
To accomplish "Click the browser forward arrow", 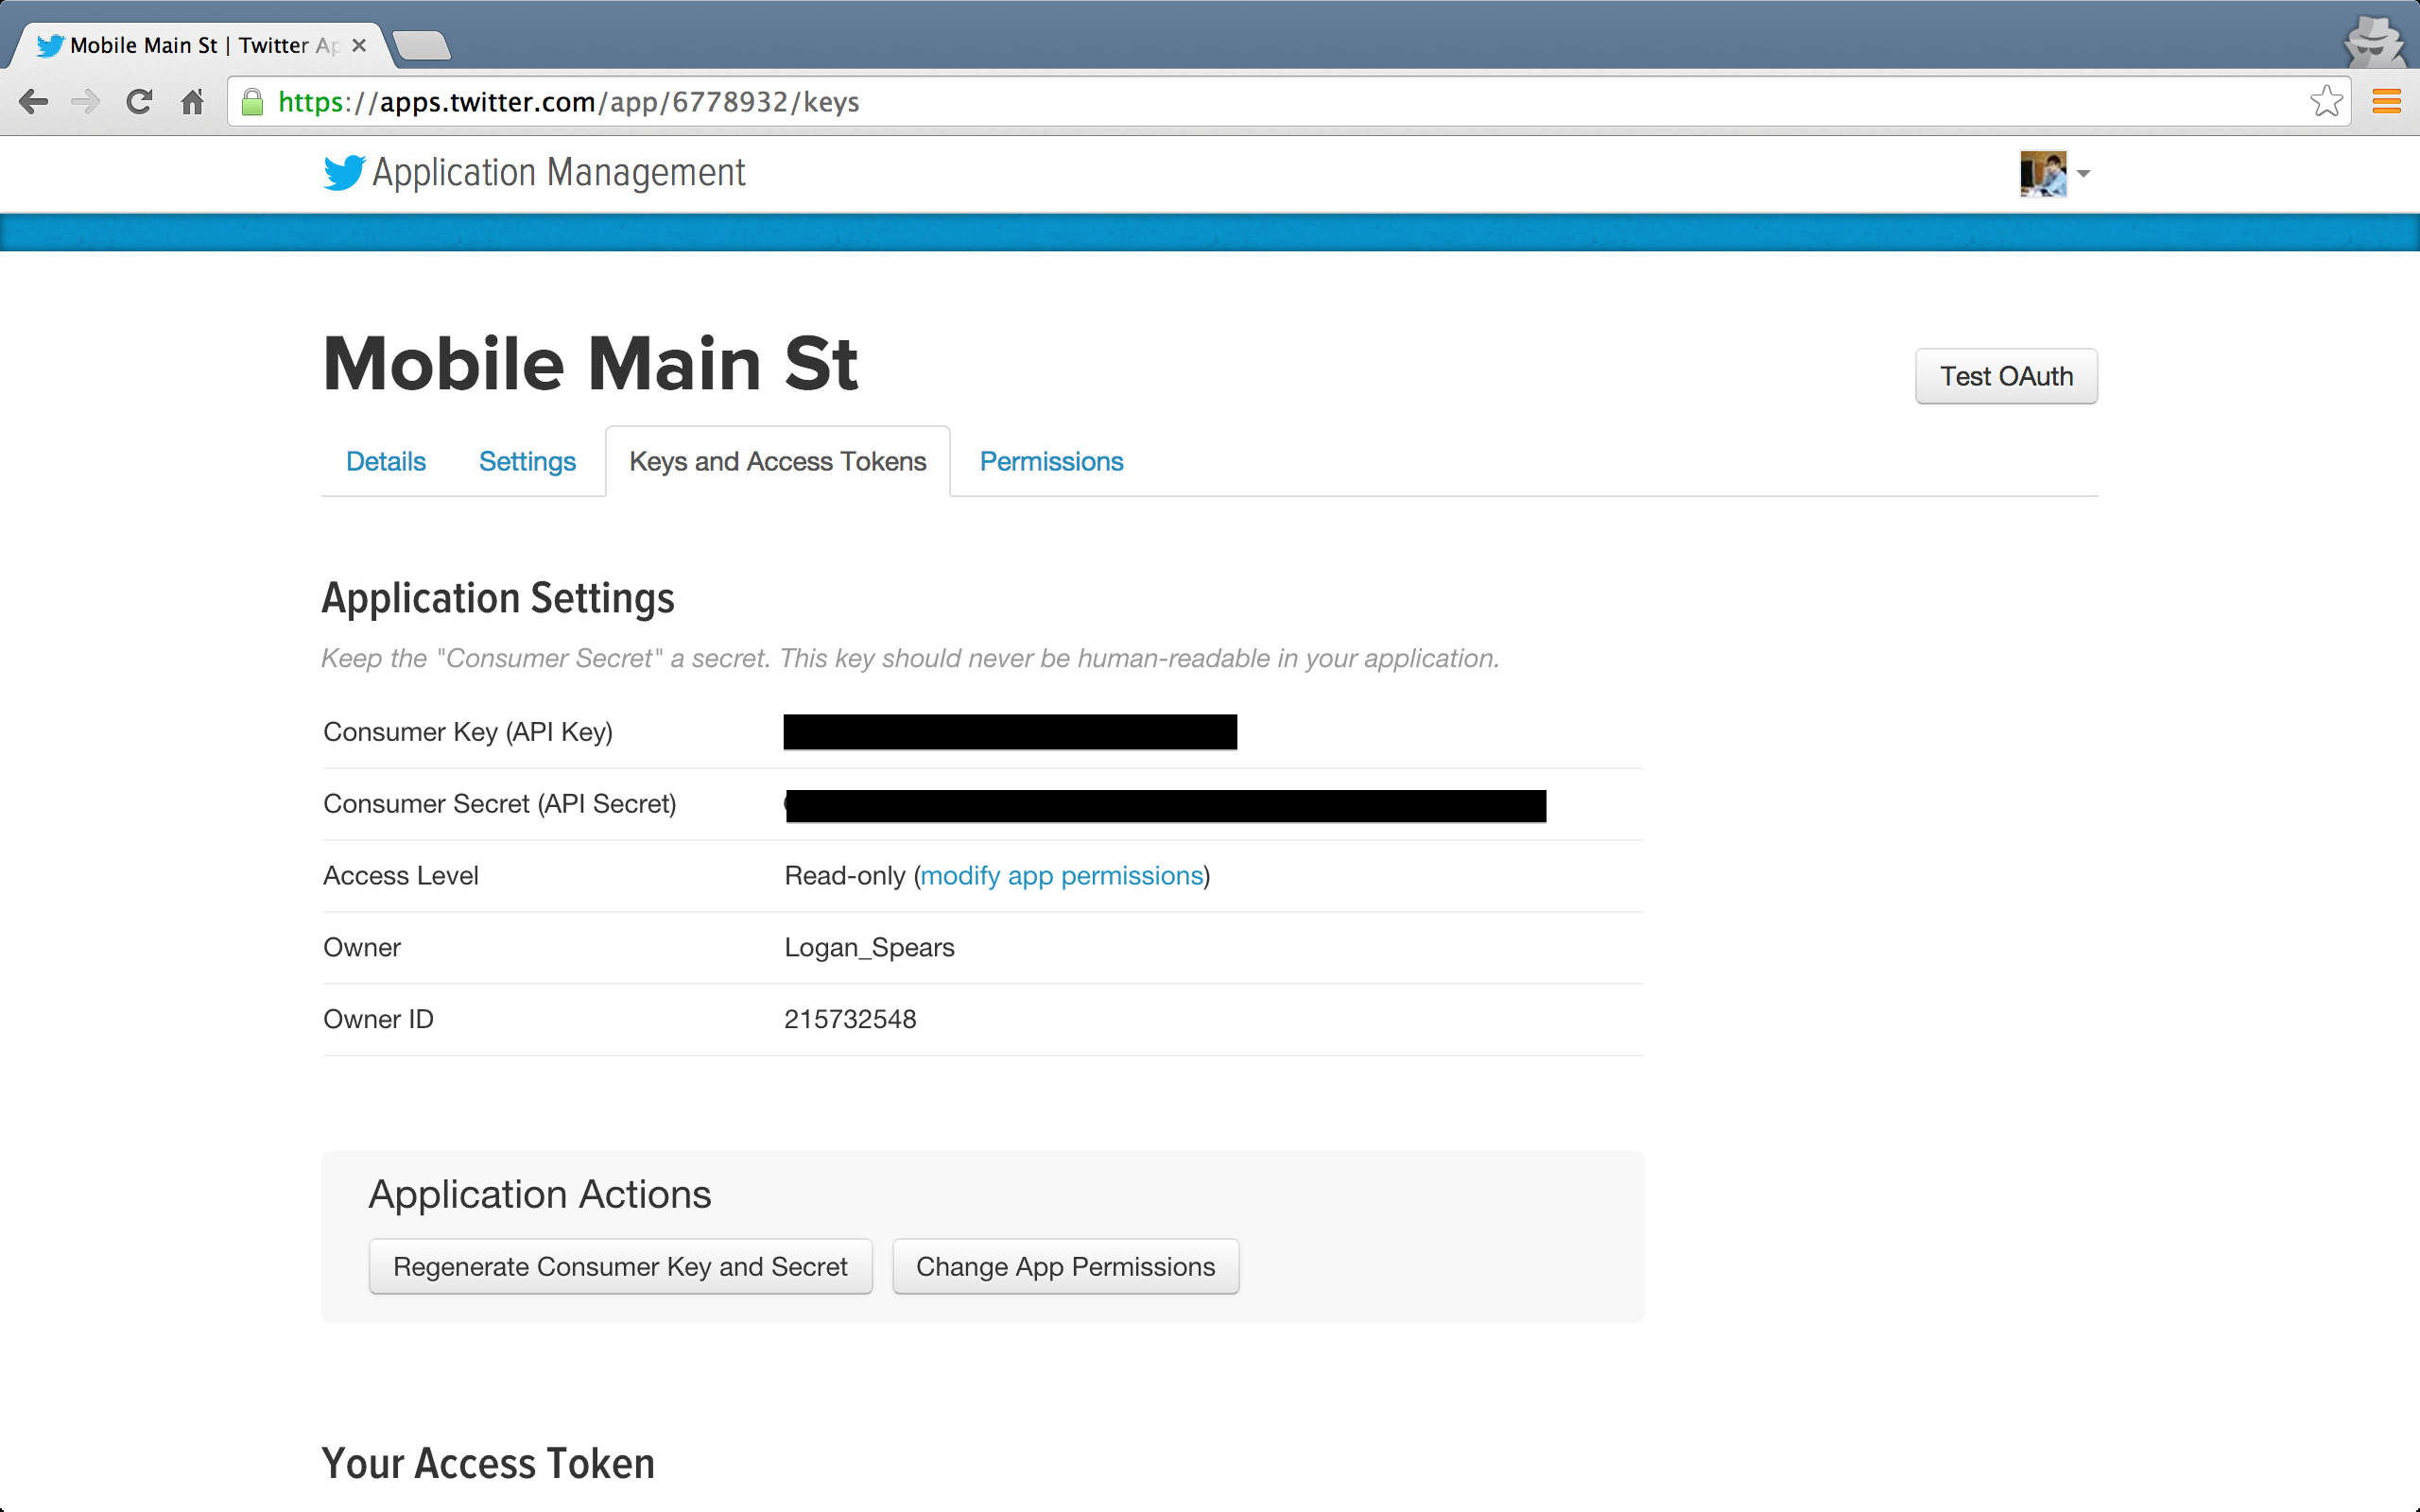I will click(86, 102).
